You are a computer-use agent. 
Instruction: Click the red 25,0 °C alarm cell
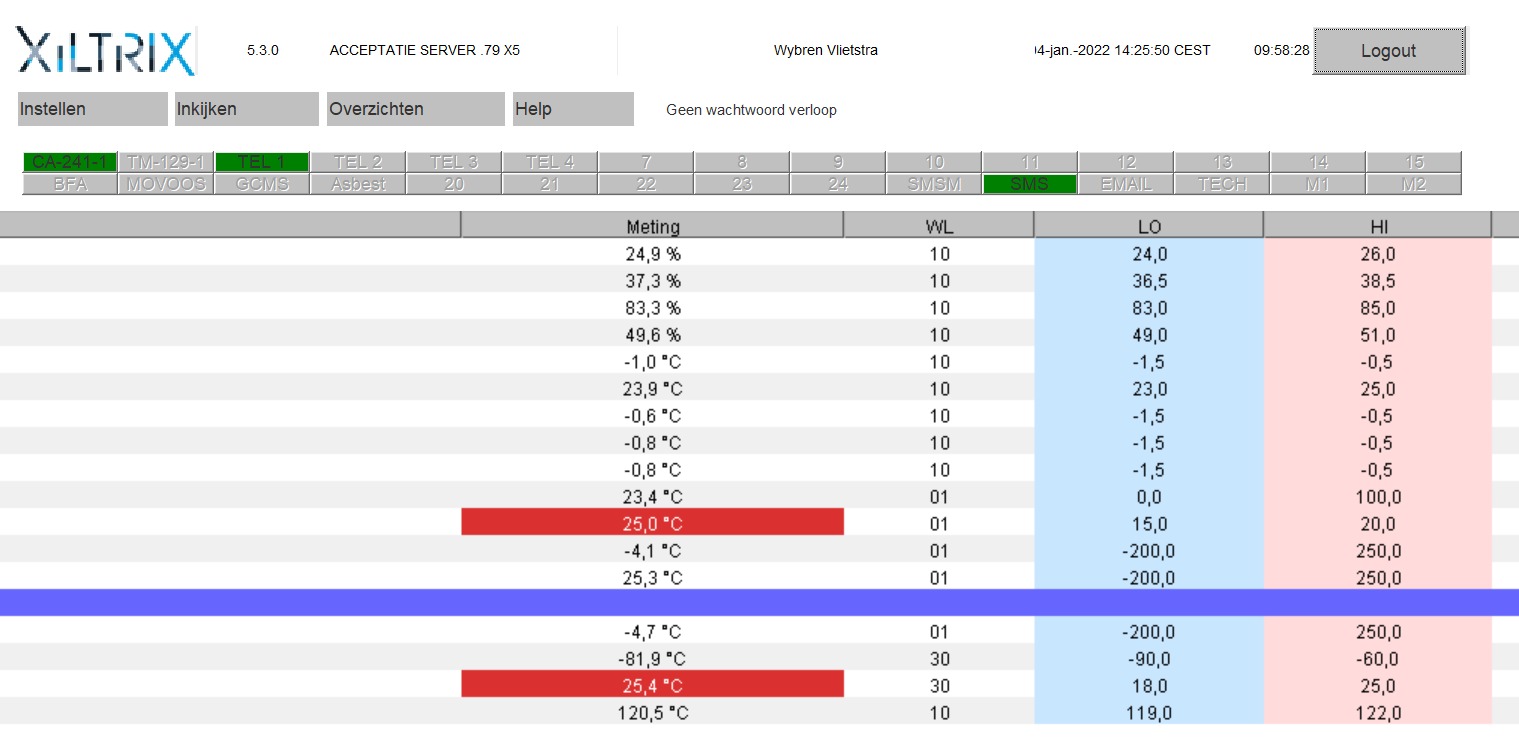click(x=652, y=521)
